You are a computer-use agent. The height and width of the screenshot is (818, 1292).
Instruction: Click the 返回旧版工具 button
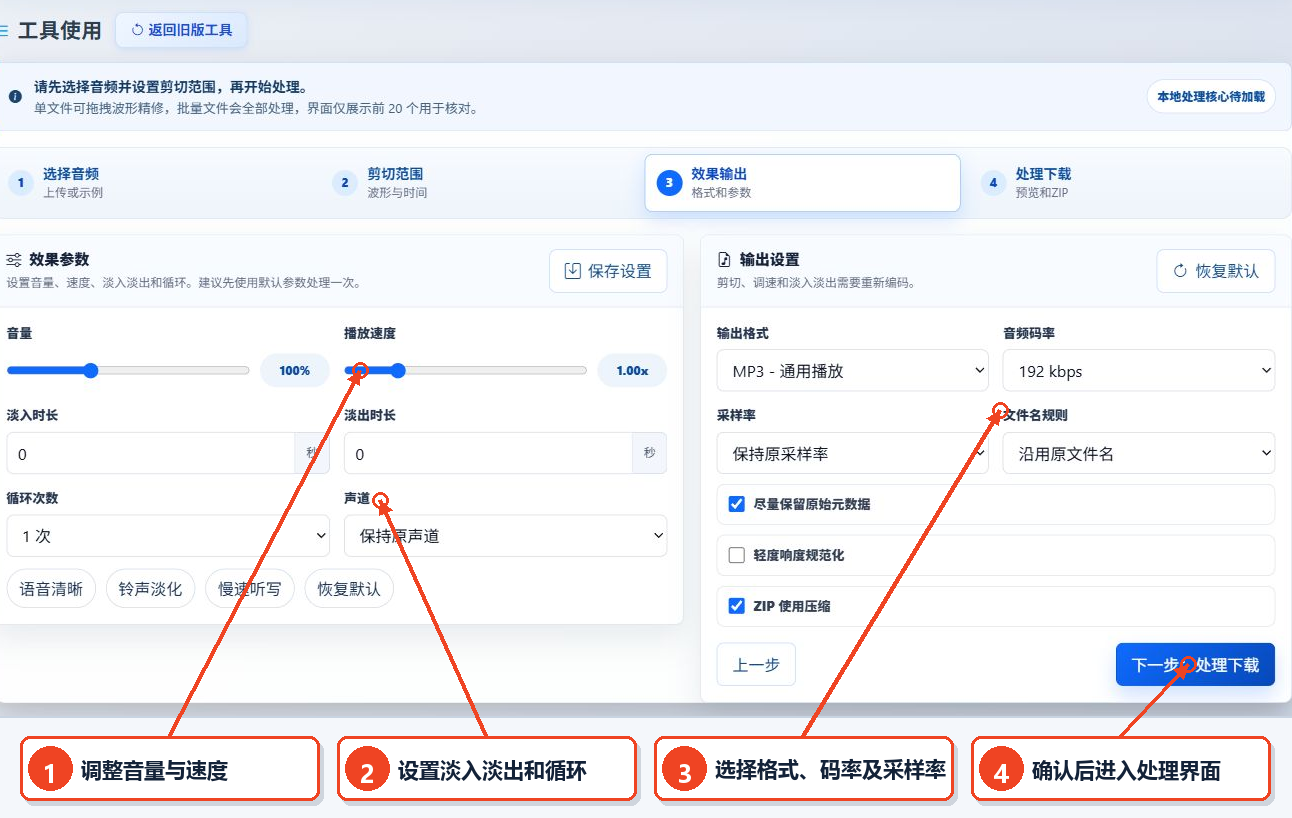click(x=181, y=30)
